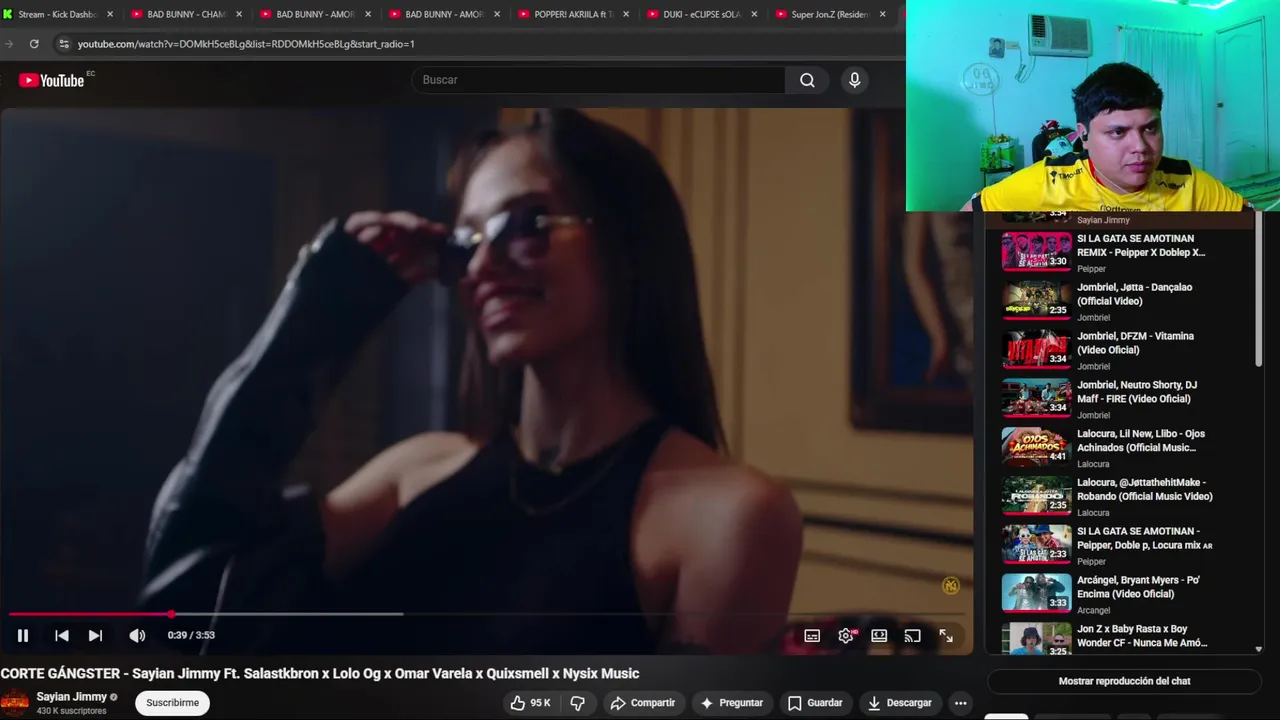Go to the previous video in the player
Viewport: 1280px width, 720px height.
pos(61,635)
